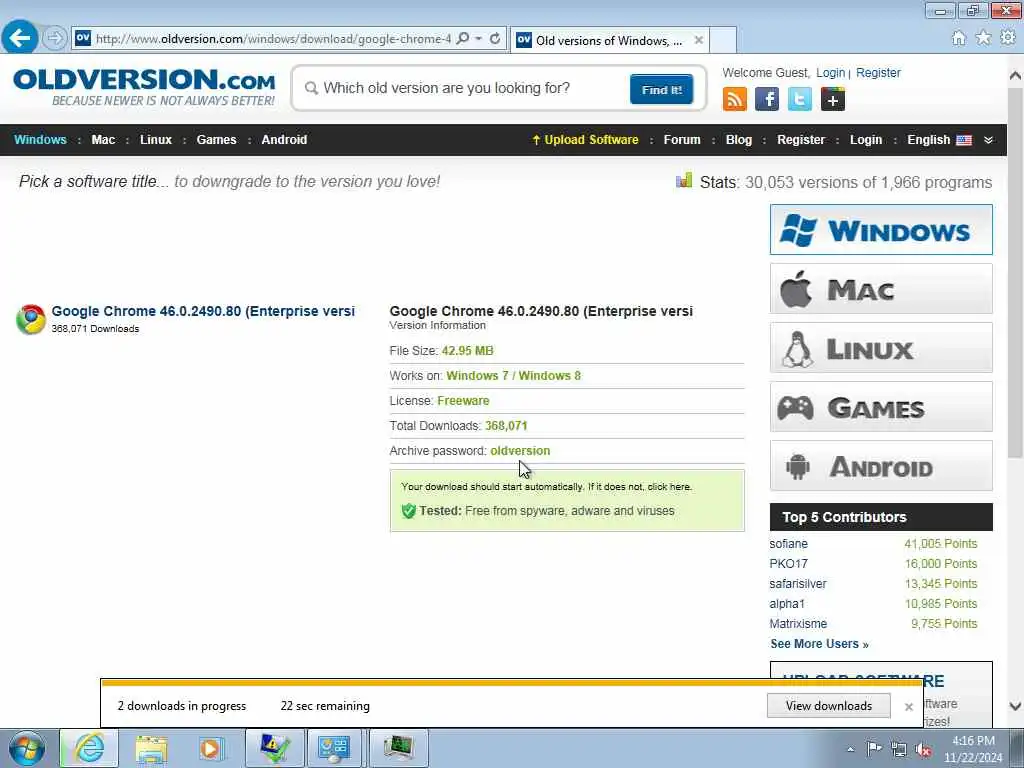Viewport: 1024px width, 768px height.
Task: Click the Facebook icon in the header
Action: coord(767,99)
